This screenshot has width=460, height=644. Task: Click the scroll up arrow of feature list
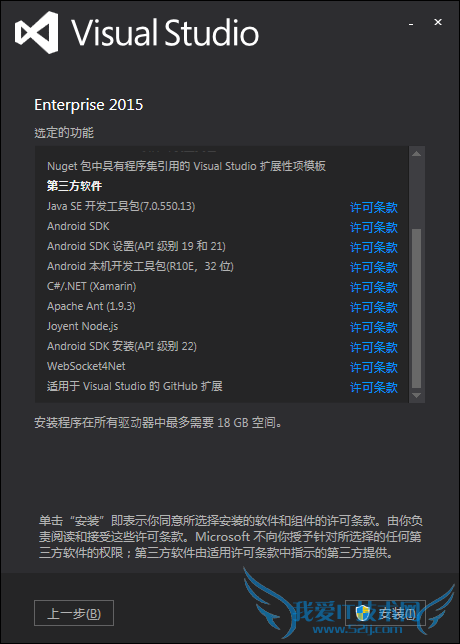pos(416,154)
